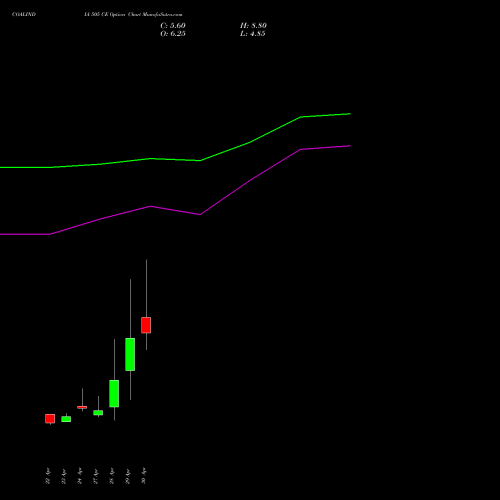500x500 pixels.
Task: Click the open value O: 6.25
Action: point(173,34)
